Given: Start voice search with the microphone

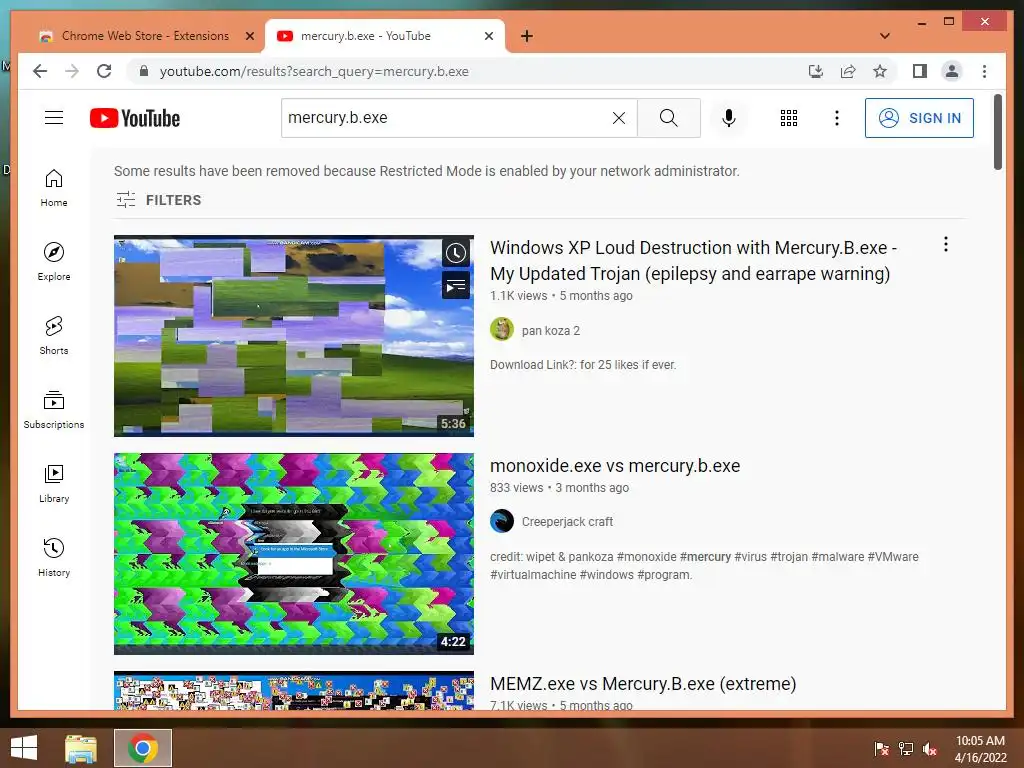Looking at the screenshot, I should [x=729, y=118].
